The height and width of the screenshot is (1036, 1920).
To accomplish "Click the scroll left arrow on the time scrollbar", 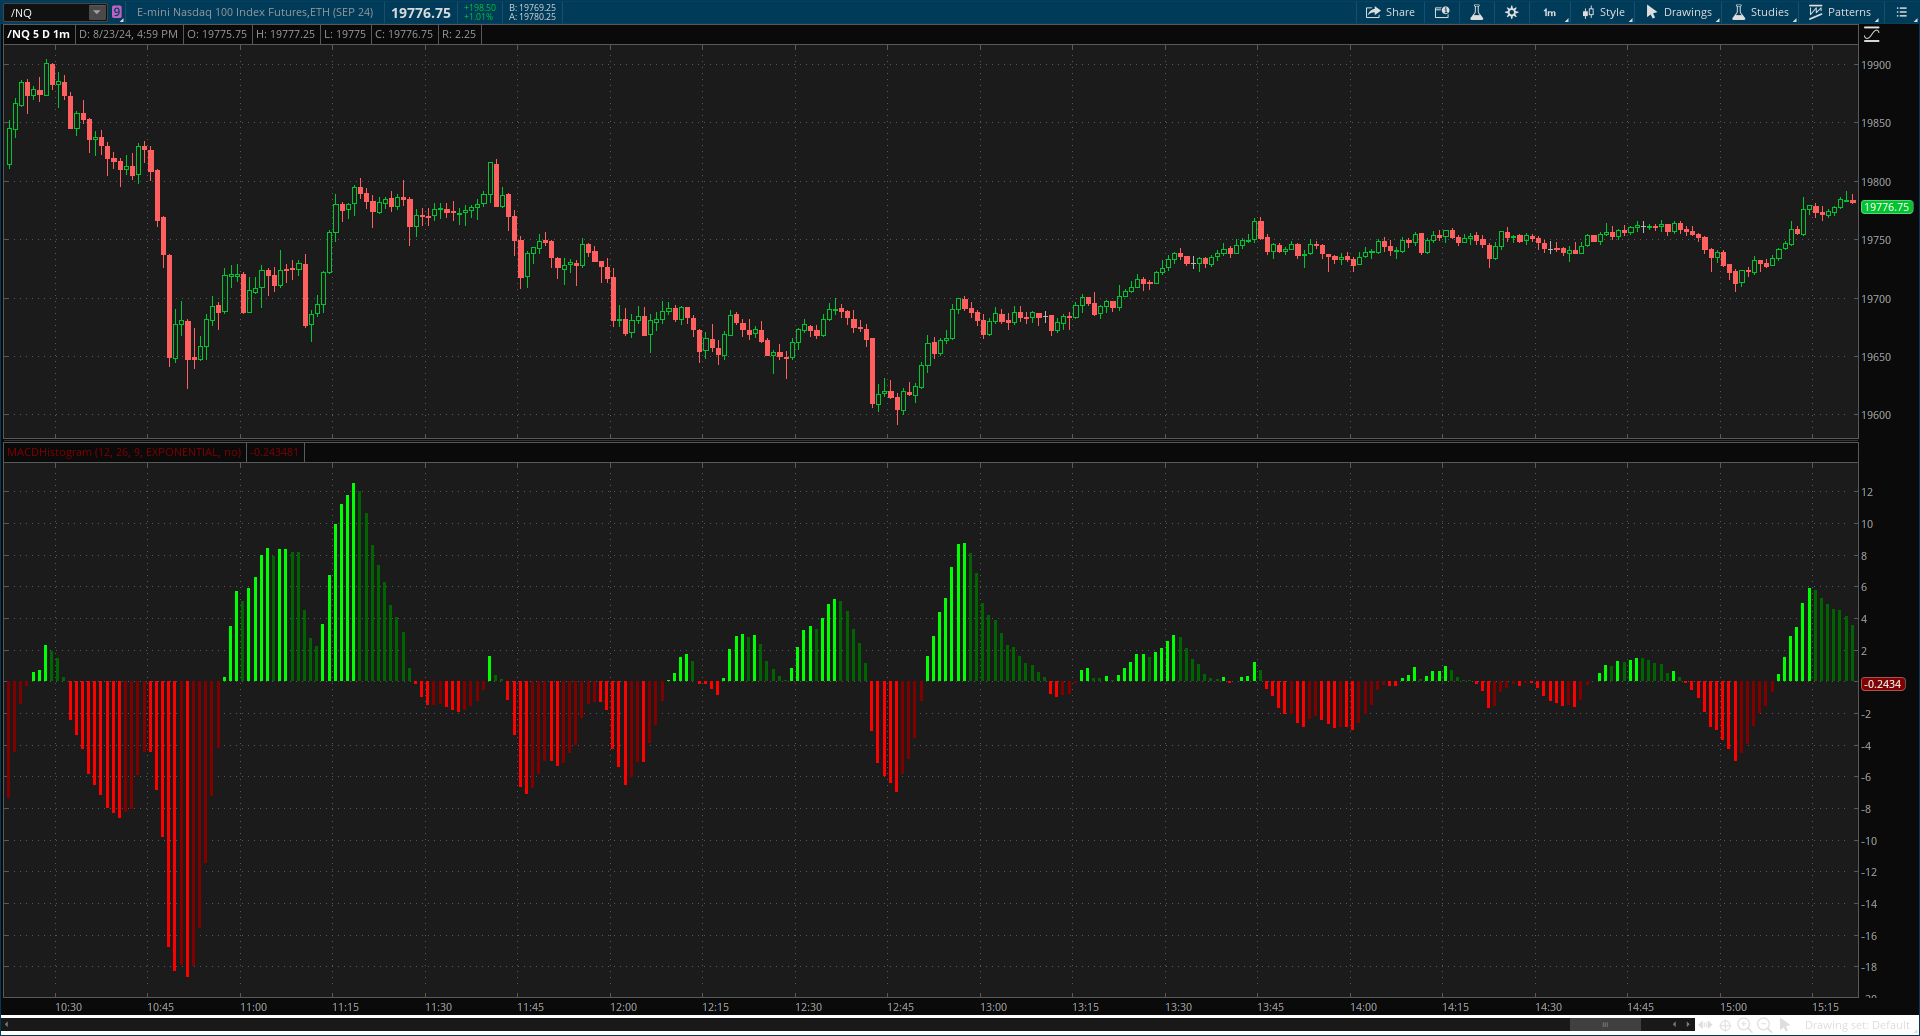I will tap(1674, 1024).
